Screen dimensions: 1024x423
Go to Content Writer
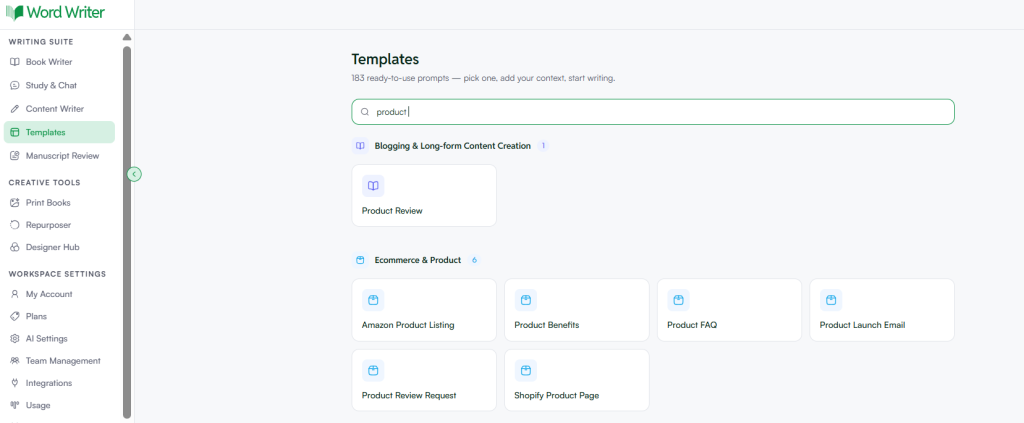[59, 109]
